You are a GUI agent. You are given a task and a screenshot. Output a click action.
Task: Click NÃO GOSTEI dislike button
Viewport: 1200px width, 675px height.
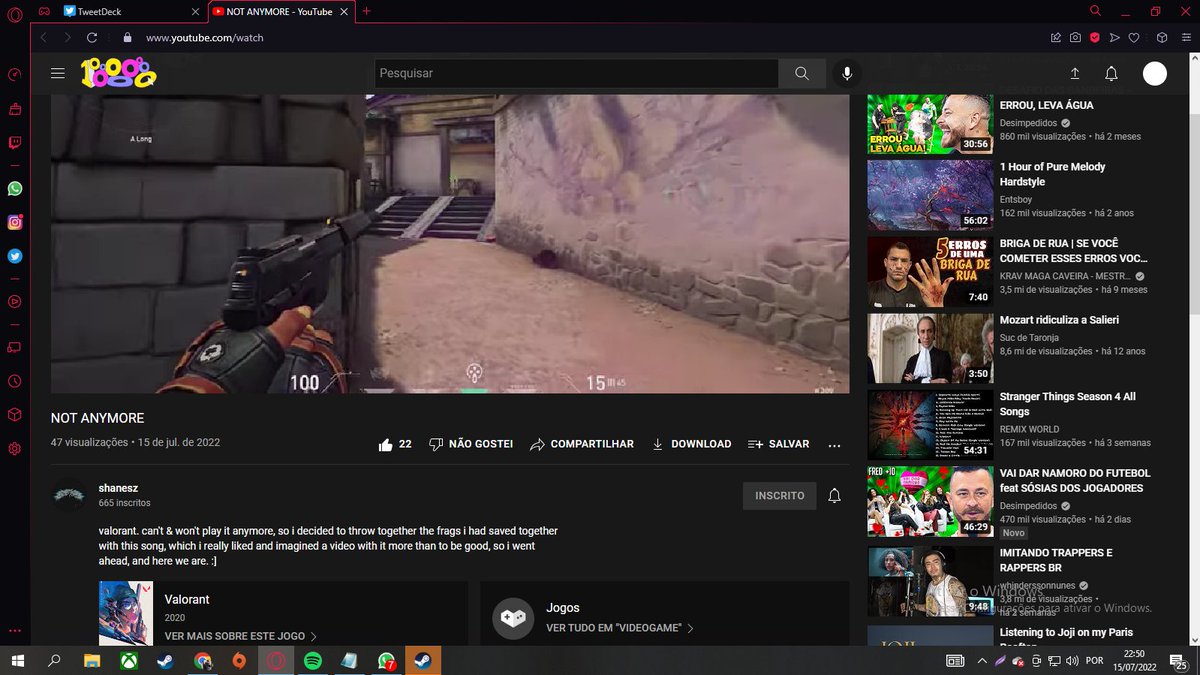pyautogui.click(x=471, y=444)
